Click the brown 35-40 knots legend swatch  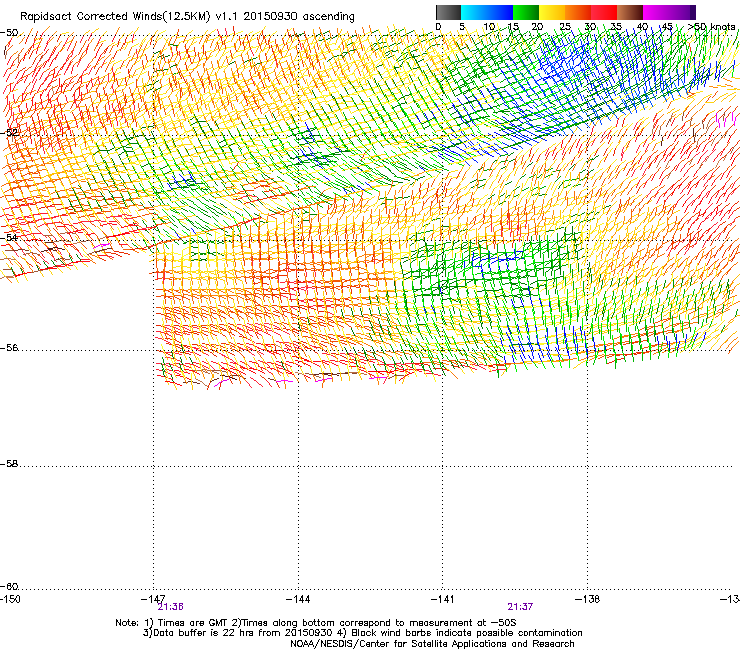click(630, 12)
